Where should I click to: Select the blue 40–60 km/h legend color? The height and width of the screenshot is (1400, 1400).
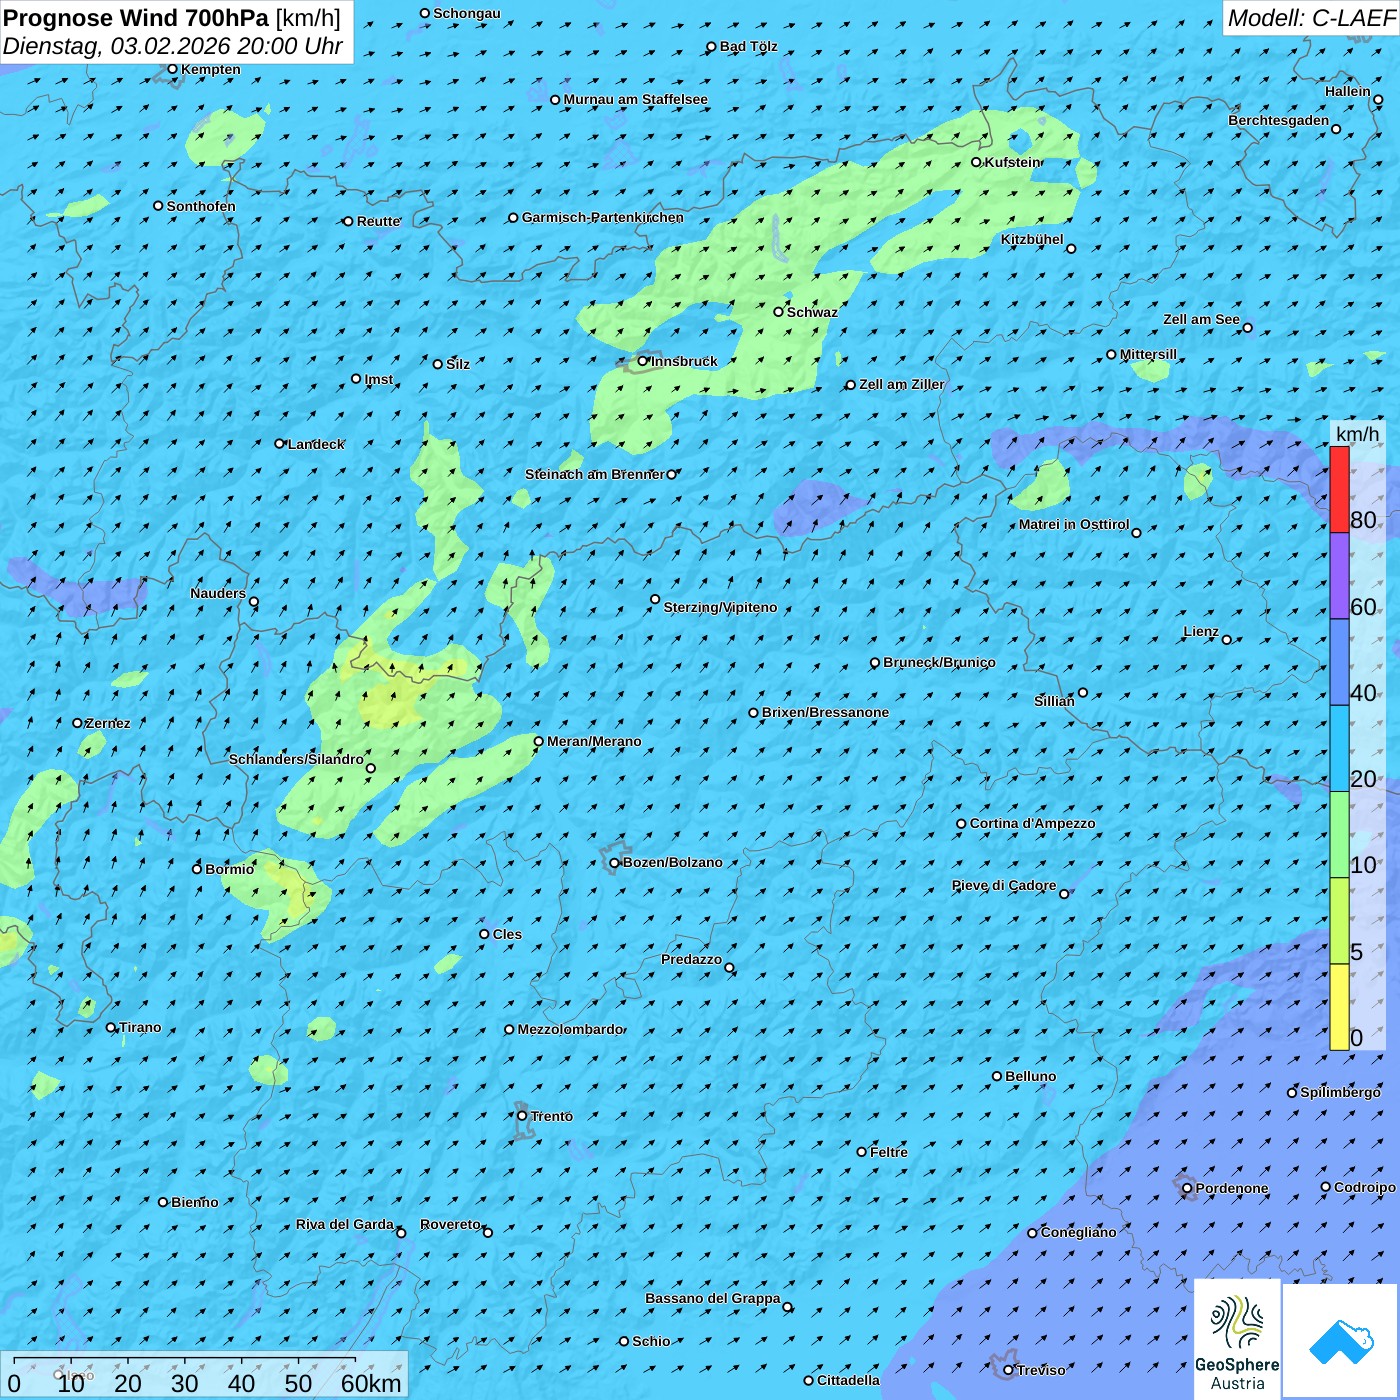(1339, 663)
